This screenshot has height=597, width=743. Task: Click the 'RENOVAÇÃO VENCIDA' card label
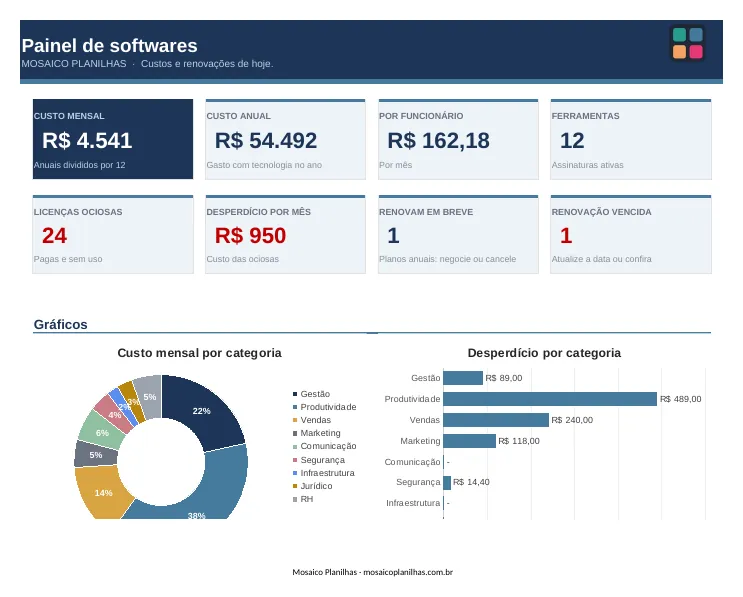[x=602, y=212]
